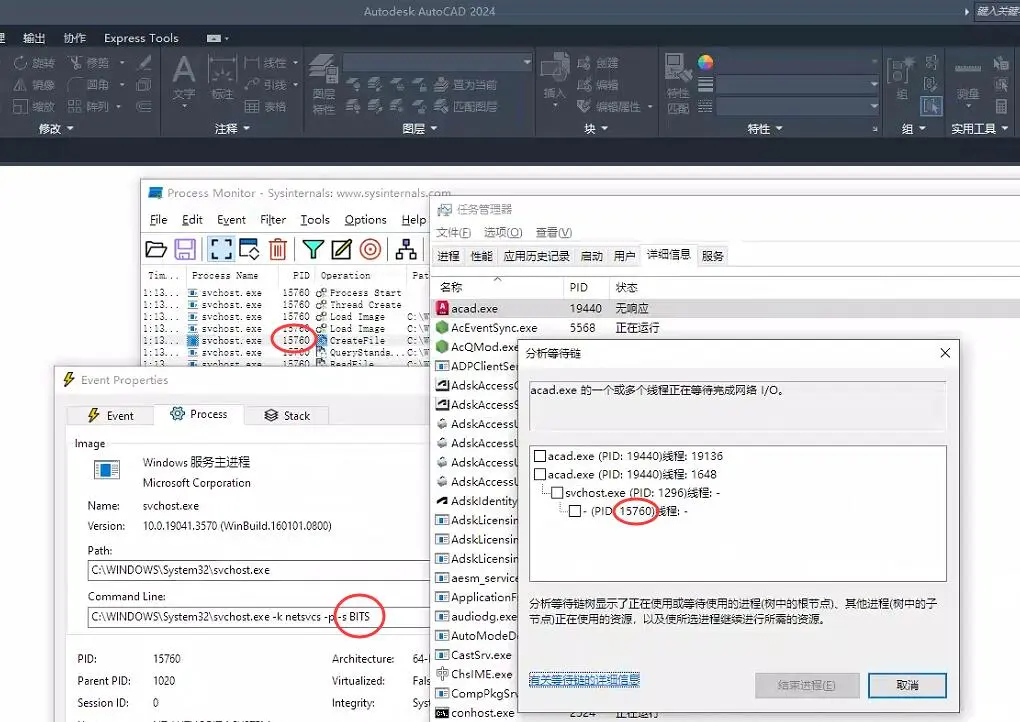This screenshot has width=1020, height=722.
Task: Expand the Block (块) panel in AutoCAD
Action: [x=596, y=129]
